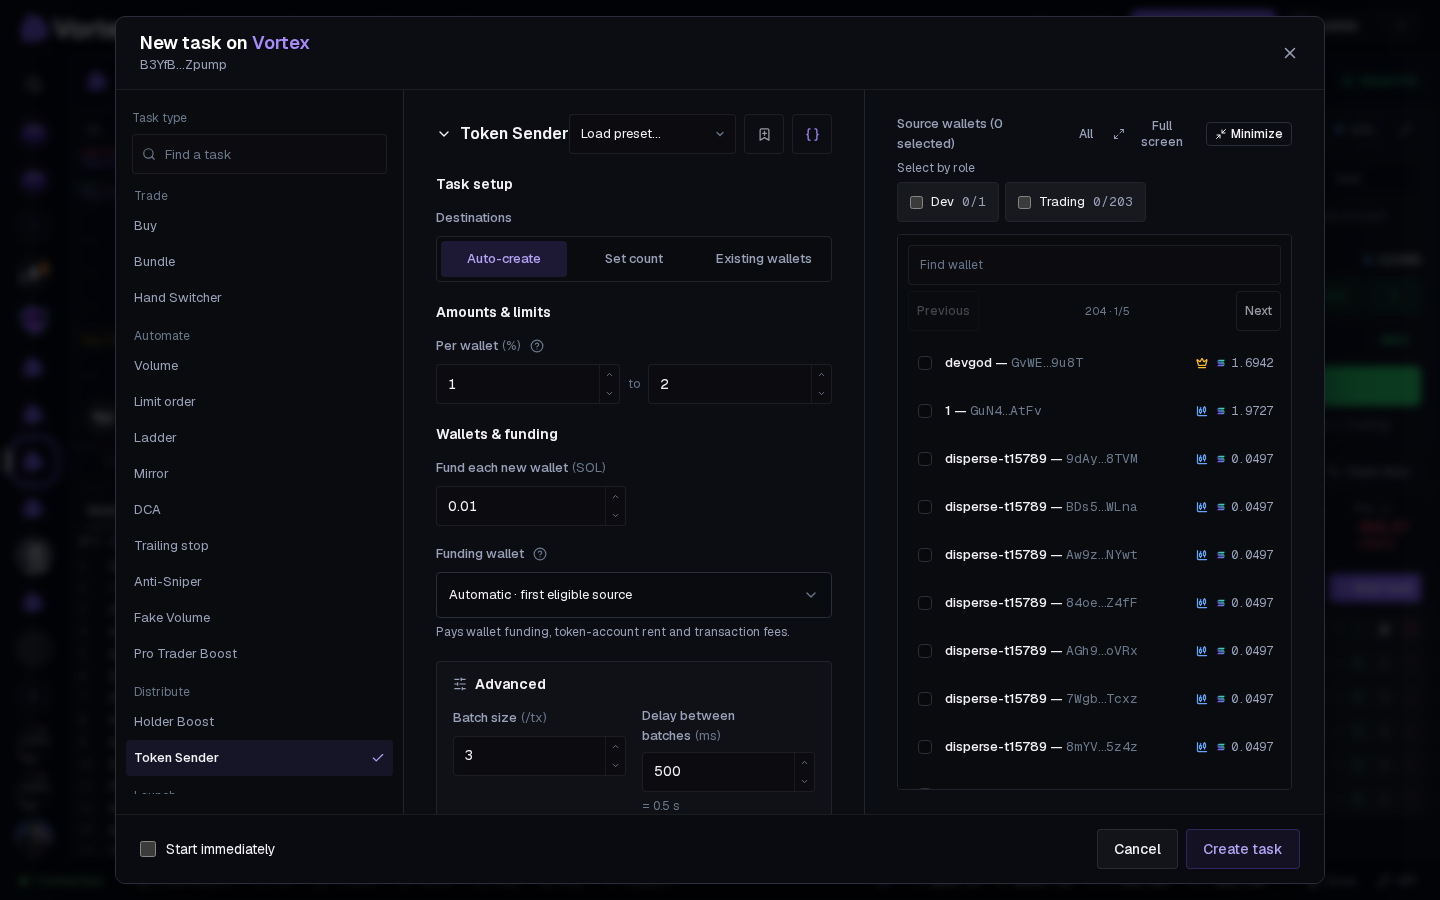Click the chart icon on 84oe...Z4fF row
Viewport: 1440px width, 900px height.
pyautogui.click(x=1202, y=603)
